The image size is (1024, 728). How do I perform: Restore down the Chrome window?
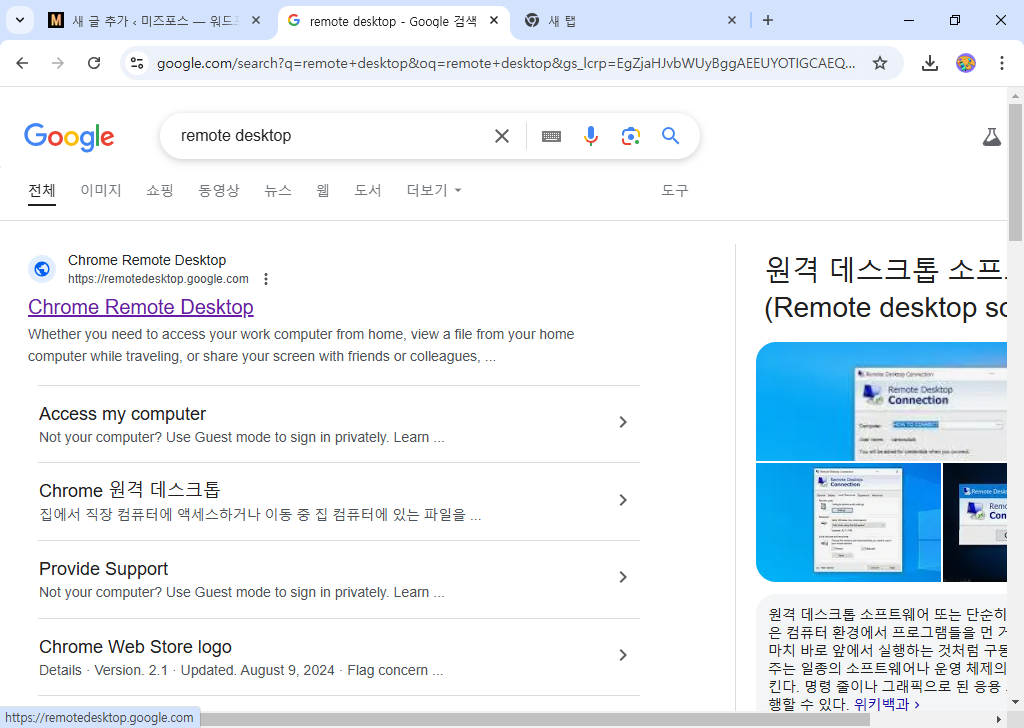click(x=955, y=20)
